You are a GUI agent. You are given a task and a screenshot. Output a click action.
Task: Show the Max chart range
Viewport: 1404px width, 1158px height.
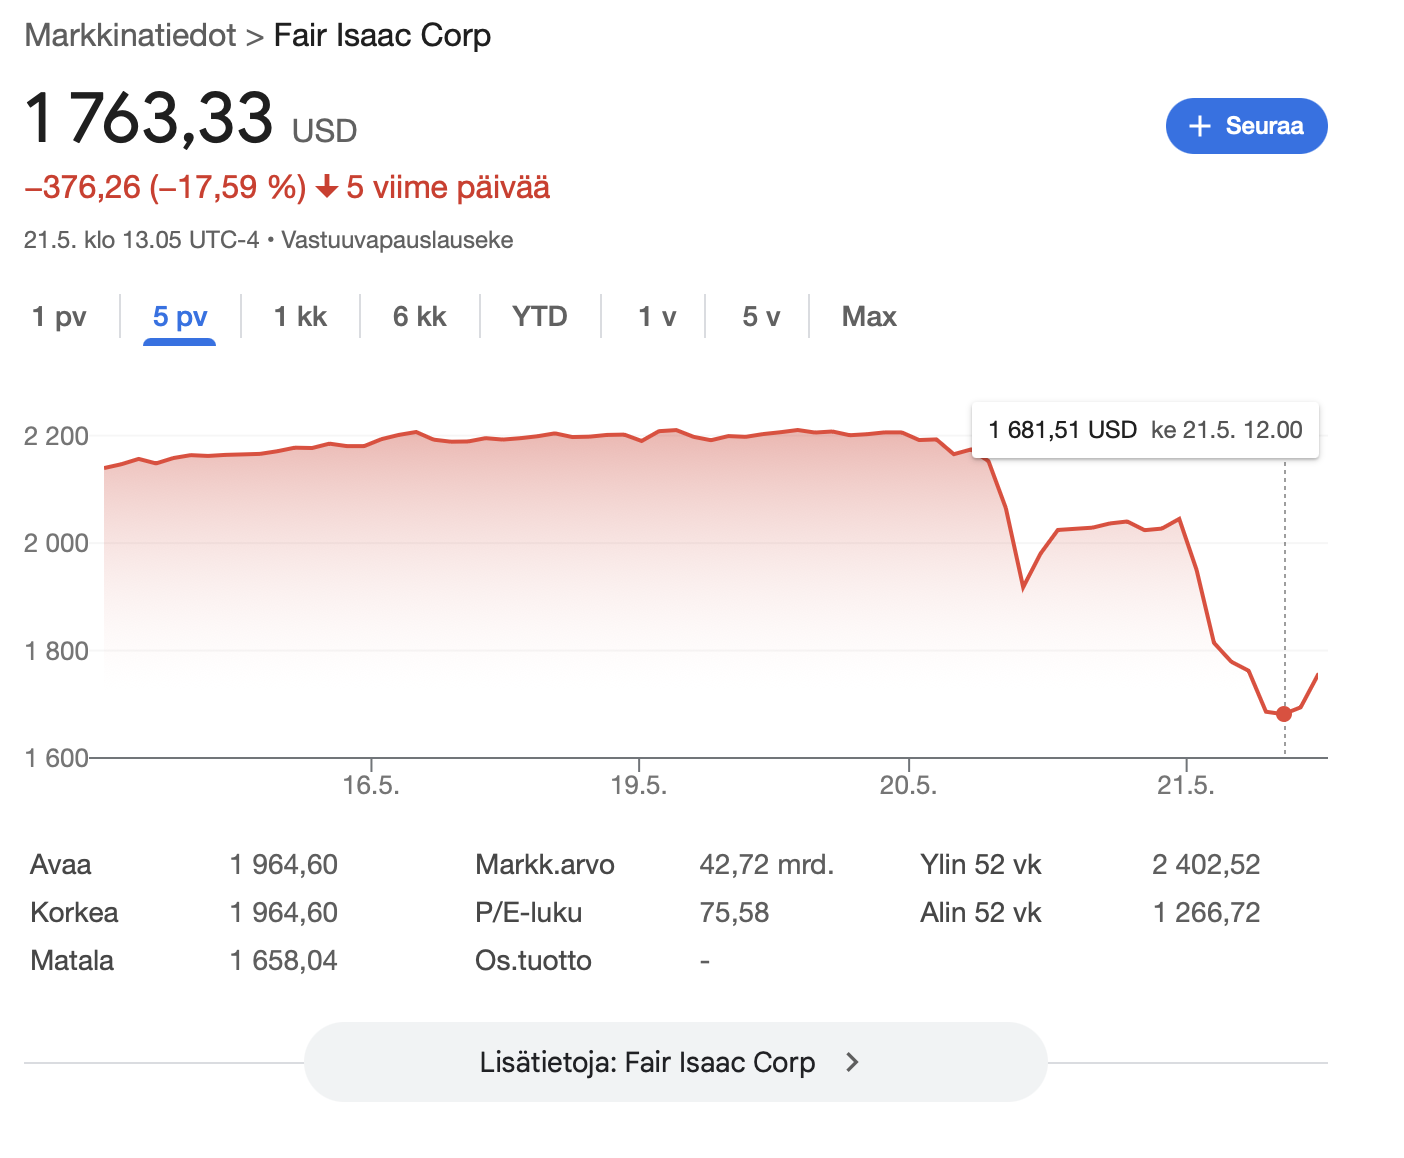[x=869, y=317]
